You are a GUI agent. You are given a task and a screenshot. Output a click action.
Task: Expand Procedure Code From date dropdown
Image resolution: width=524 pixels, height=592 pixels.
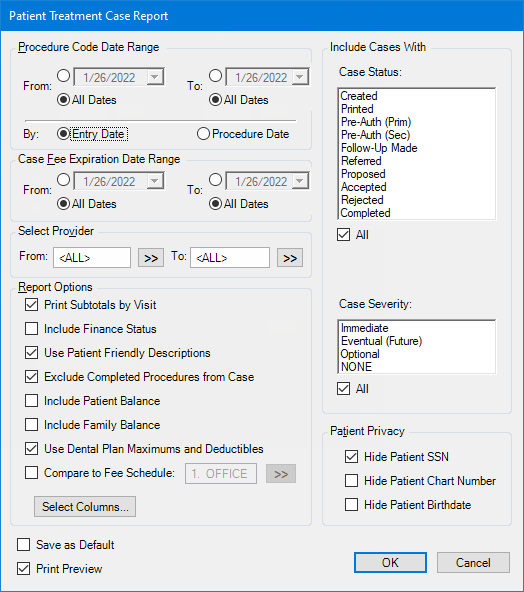(154, 77)
